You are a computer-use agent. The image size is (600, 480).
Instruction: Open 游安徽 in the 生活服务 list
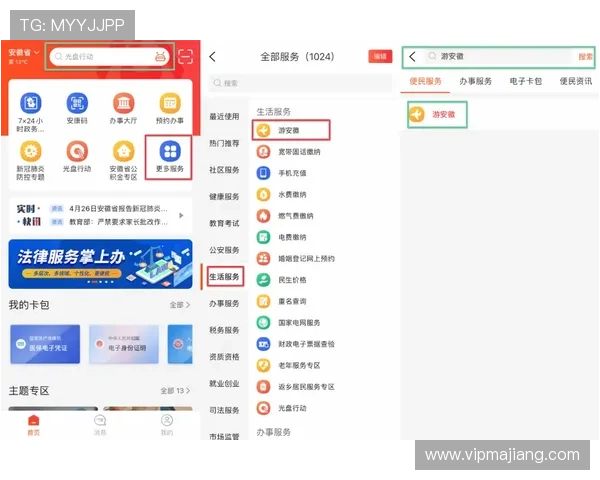tap(291, 130)
